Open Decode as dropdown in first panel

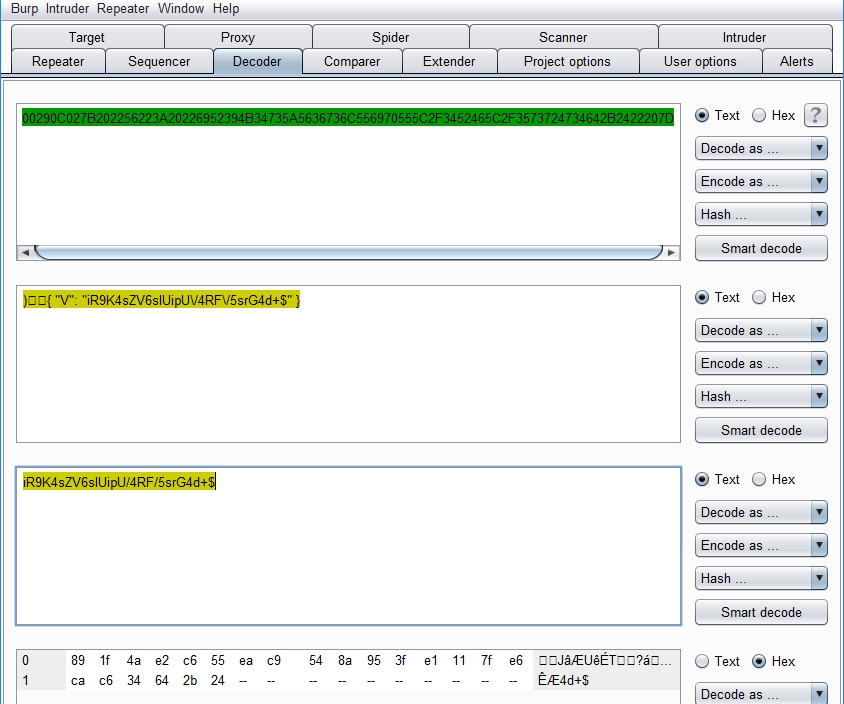tap(761, 149)
